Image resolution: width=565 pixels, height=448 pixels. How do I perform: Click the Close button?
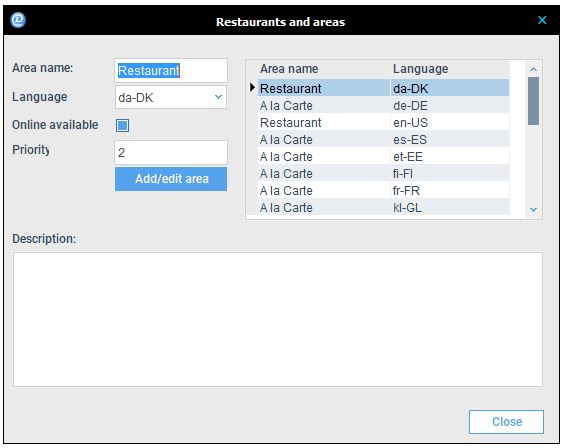click(506, 422)
